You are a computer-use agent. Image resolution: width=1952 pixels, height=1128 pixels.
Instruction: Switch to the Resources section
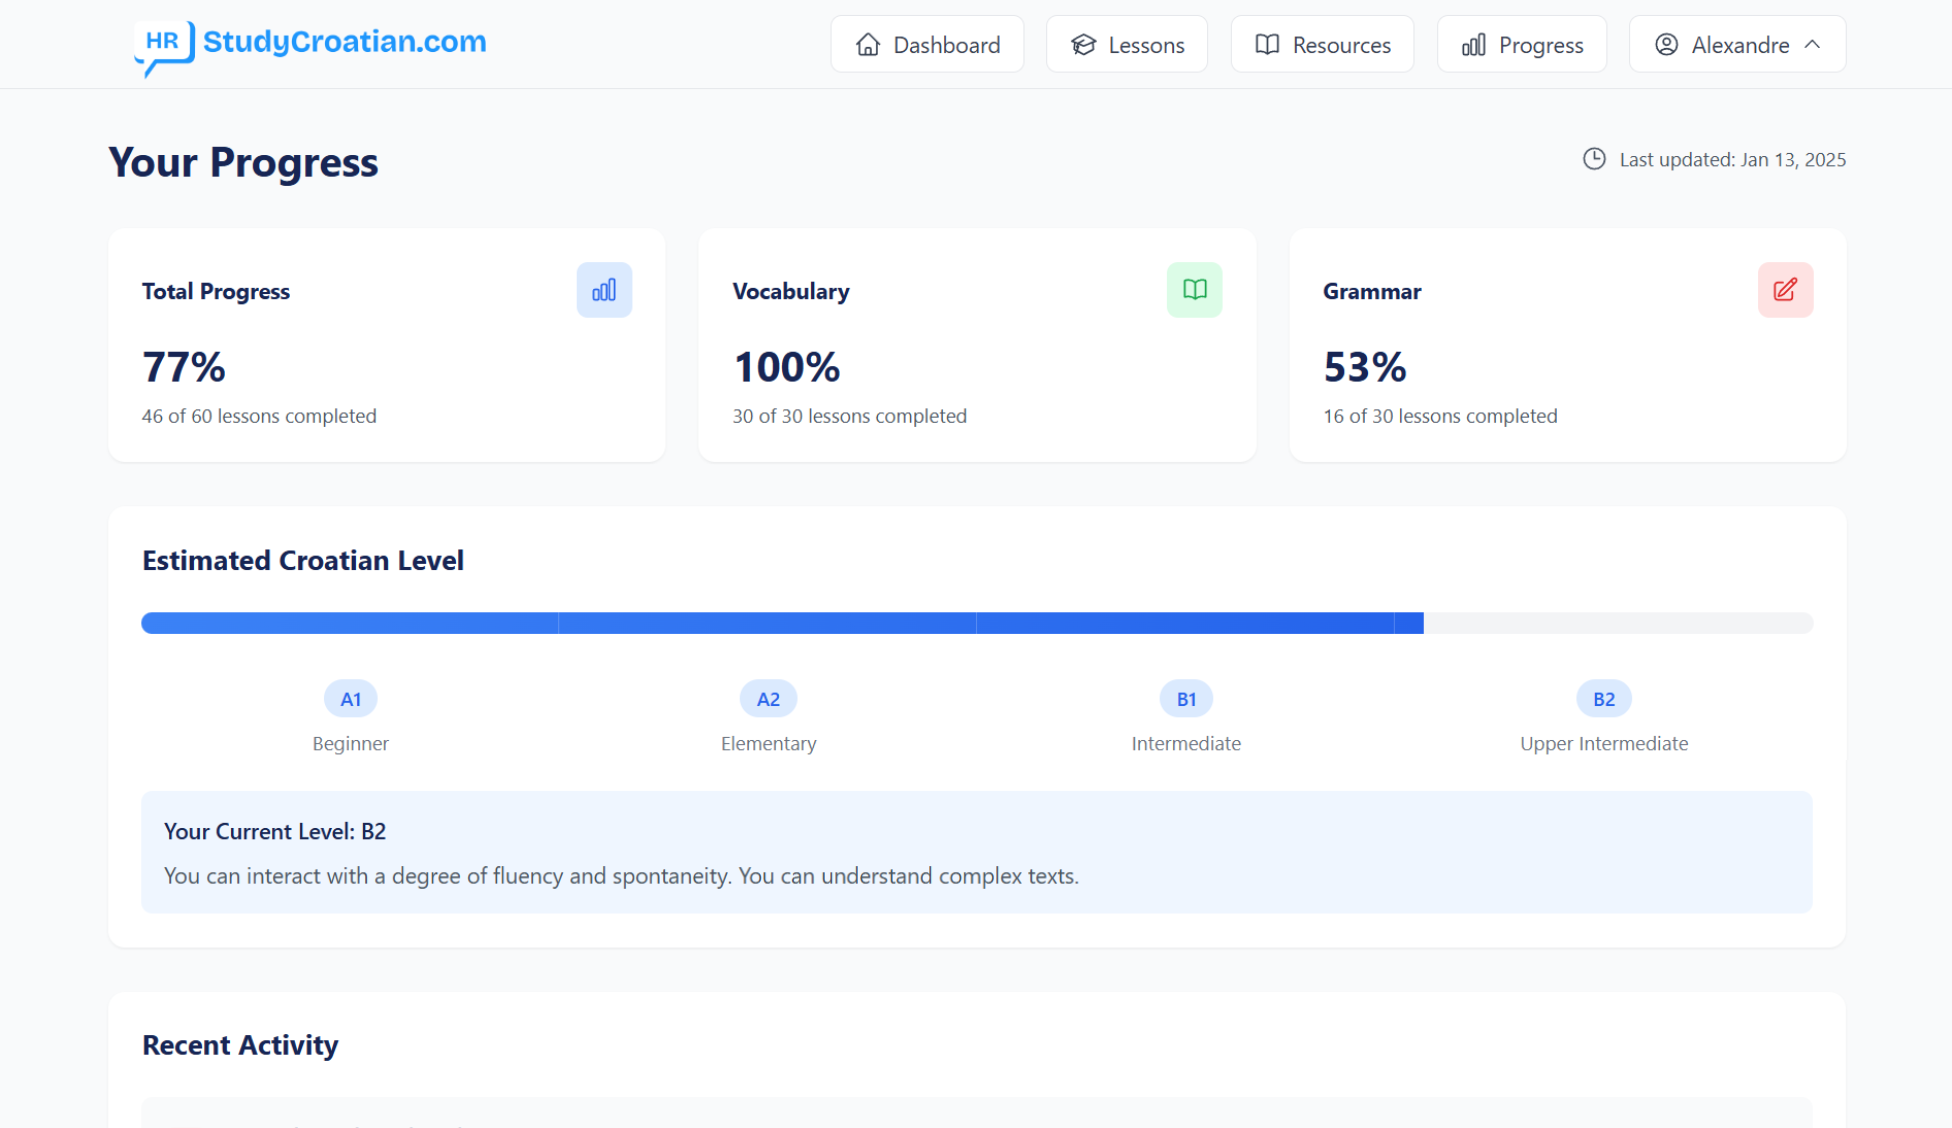point(1321,44)
